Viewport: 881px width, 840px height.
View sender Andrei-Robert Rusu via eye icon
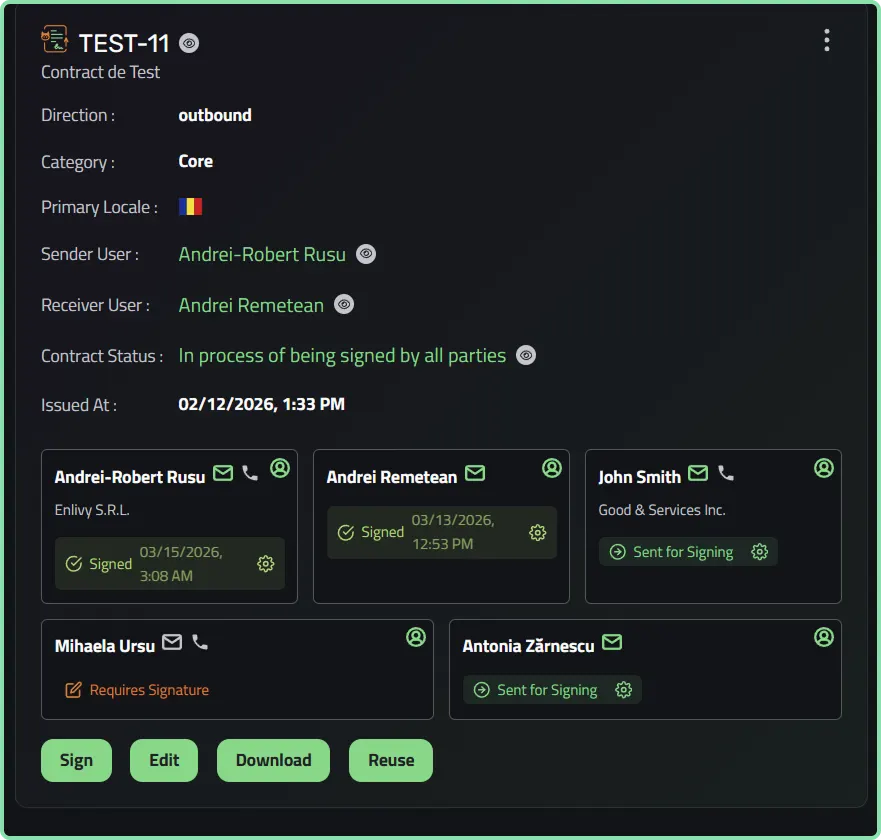[366, 254]
